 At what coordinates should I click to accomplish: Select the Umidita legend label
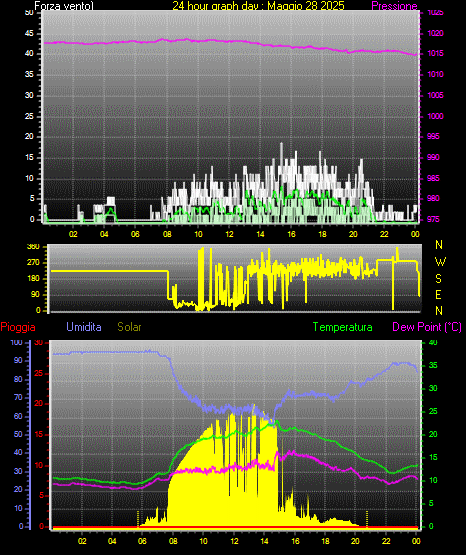[84, 327]
